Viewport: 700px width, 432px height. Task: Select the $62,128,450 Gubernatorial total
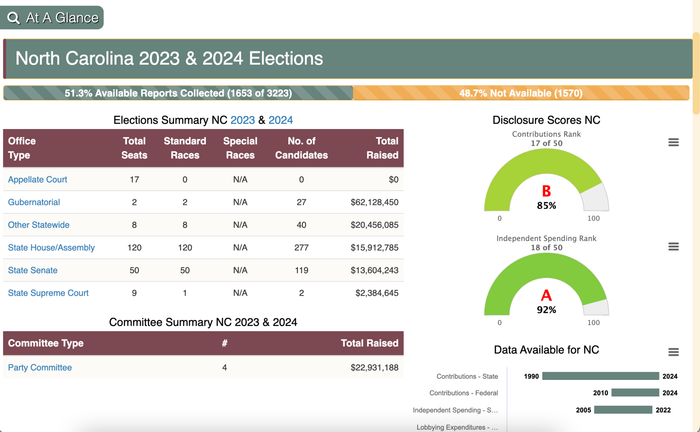click(375, 202)
